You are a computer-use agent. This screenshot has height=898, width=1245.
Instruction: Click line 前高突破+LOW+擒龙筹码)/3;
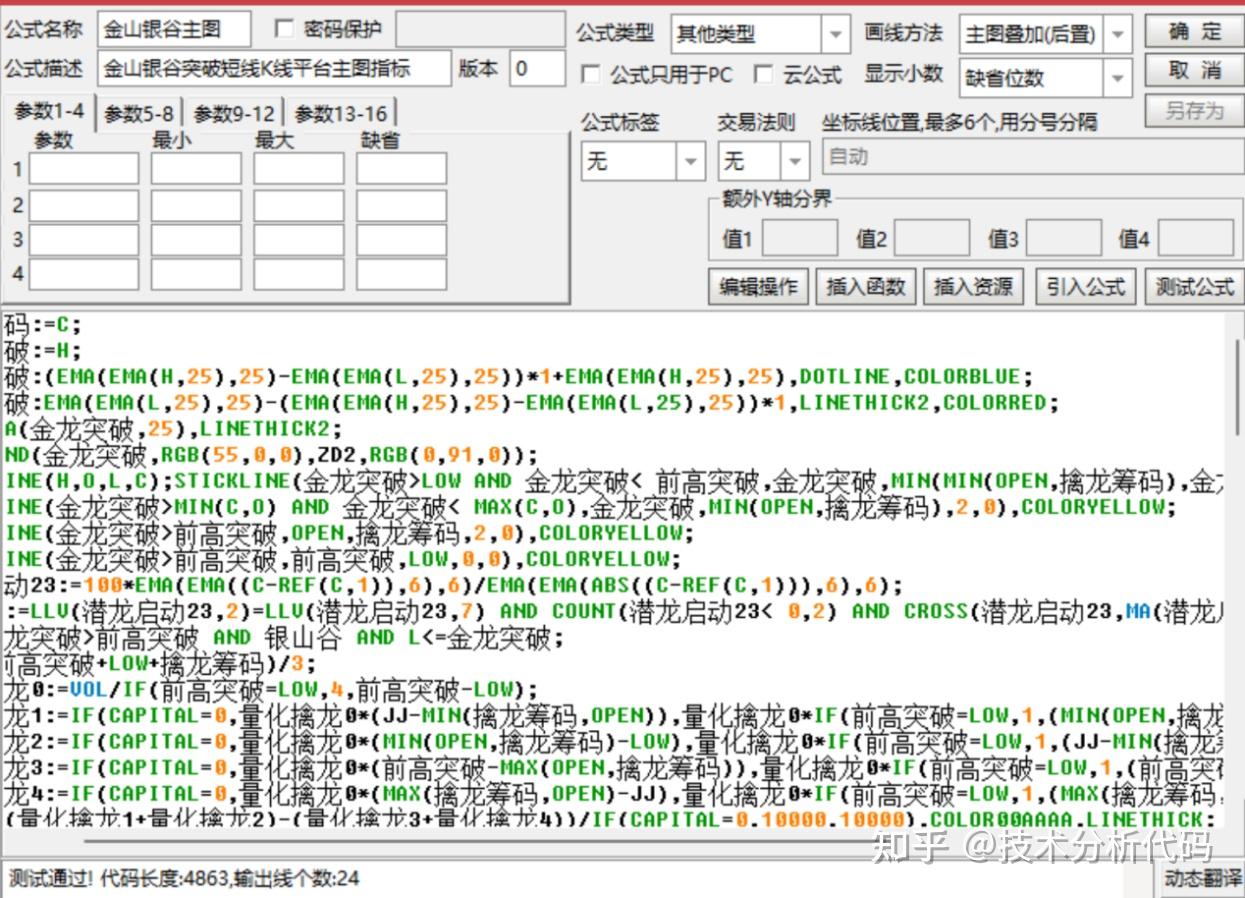coord(160,663)
